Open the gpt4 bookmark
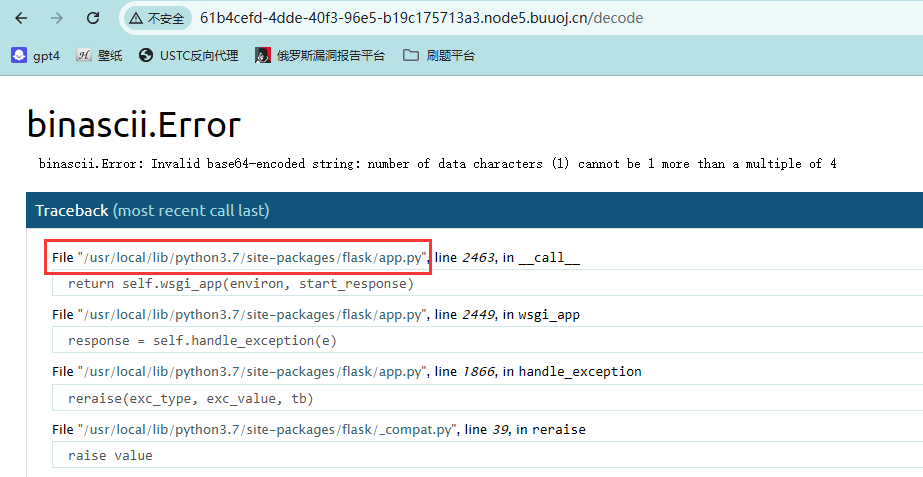923x477 pixels. pyautogui.click(x=36, y=56)
